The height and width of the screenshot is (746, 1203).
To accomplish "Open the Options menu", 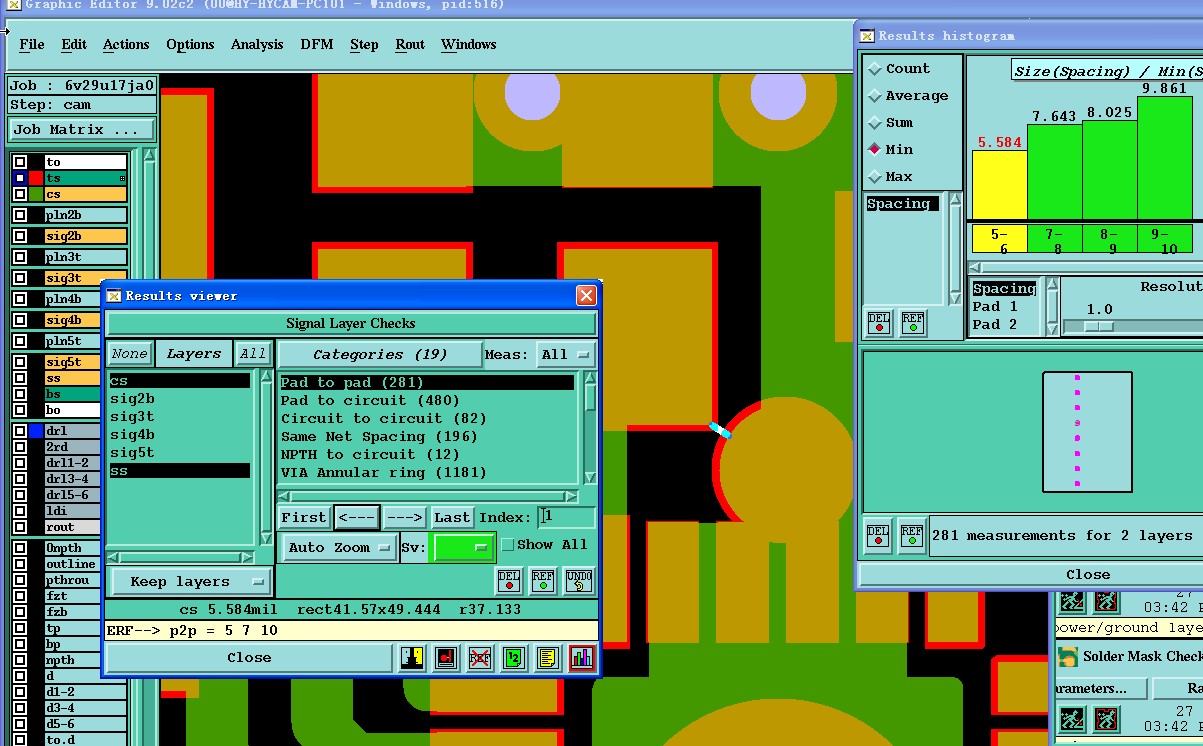I will pyautogui.click(x=190, y=44).
